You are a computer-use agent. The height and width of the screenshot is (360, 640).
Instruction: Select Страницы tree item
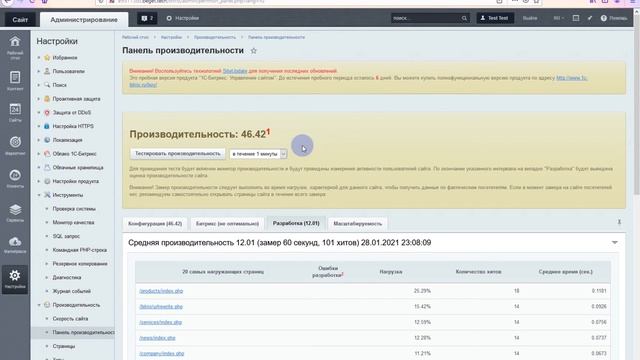pyautogui.click(x=64, y=346)
